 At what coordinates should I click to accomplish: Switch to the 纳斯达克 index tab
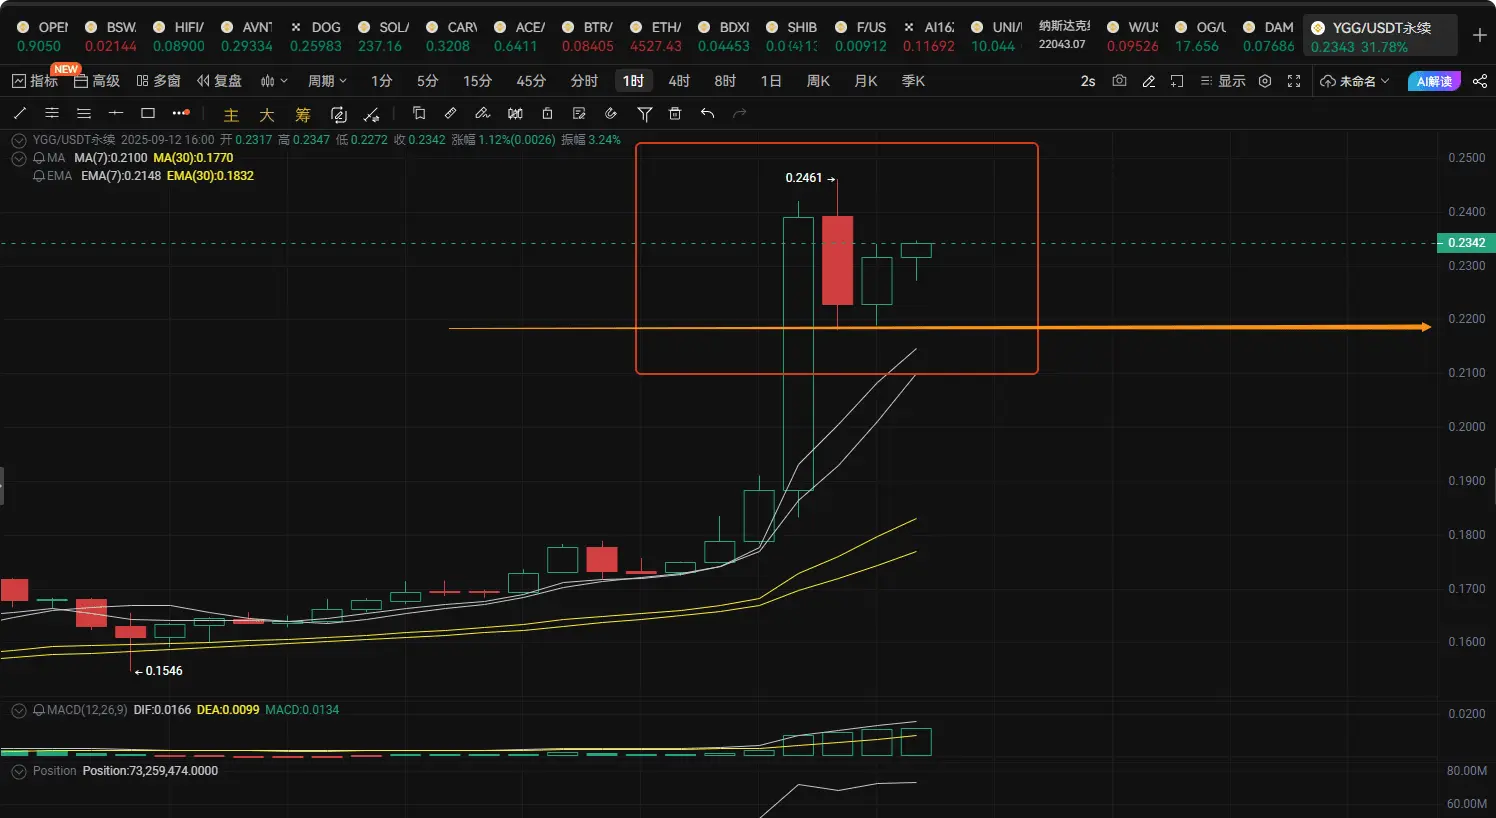point(1064,34)
